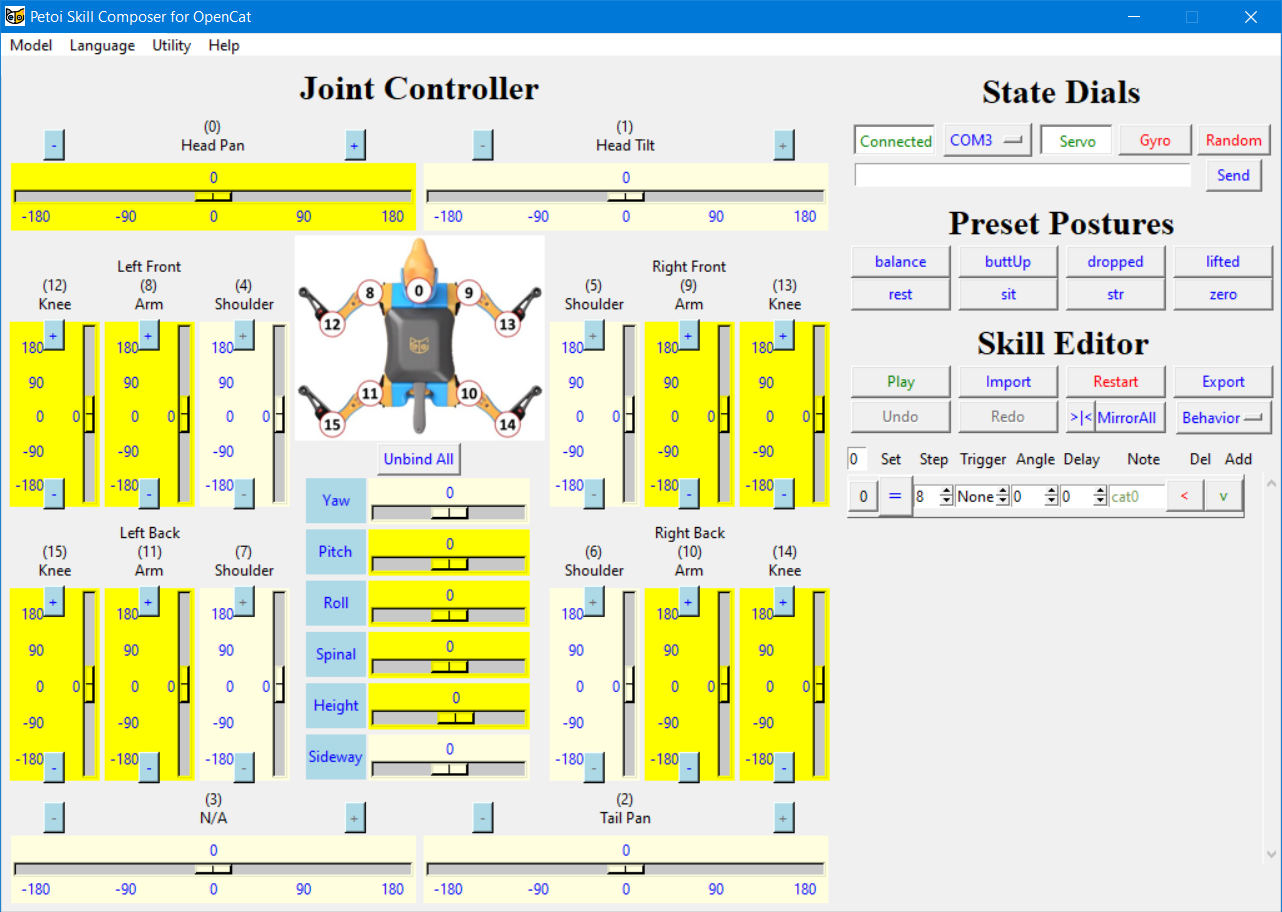The height and width of the screenshot is (912, 1282).
Task: Click the cat0 note field
Action: pos(1137,496)
